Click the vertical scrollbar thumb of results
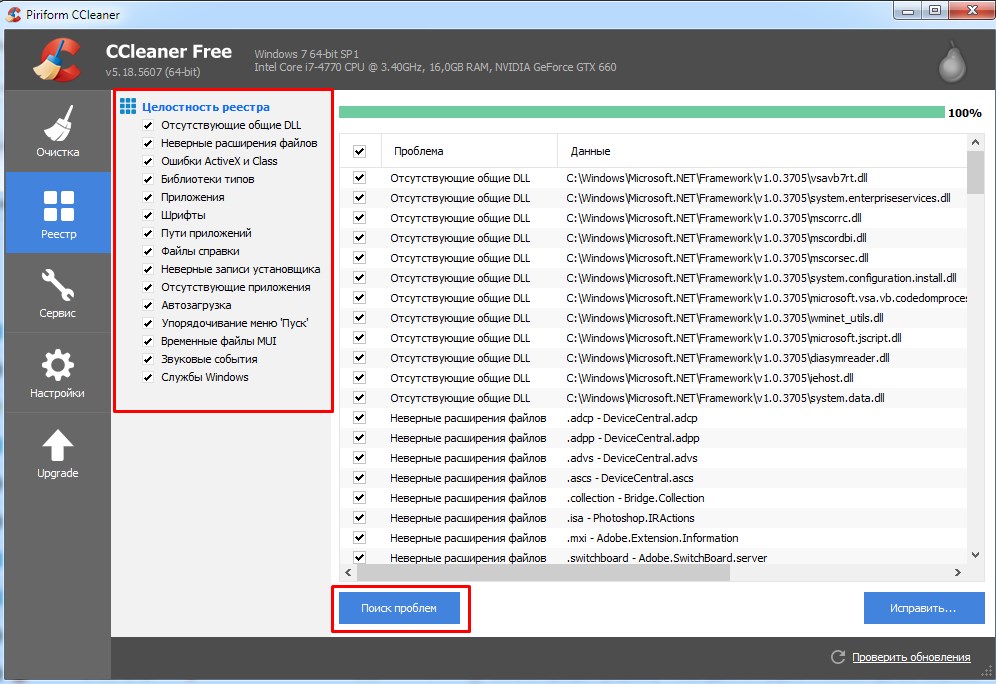 coord(976,171)
